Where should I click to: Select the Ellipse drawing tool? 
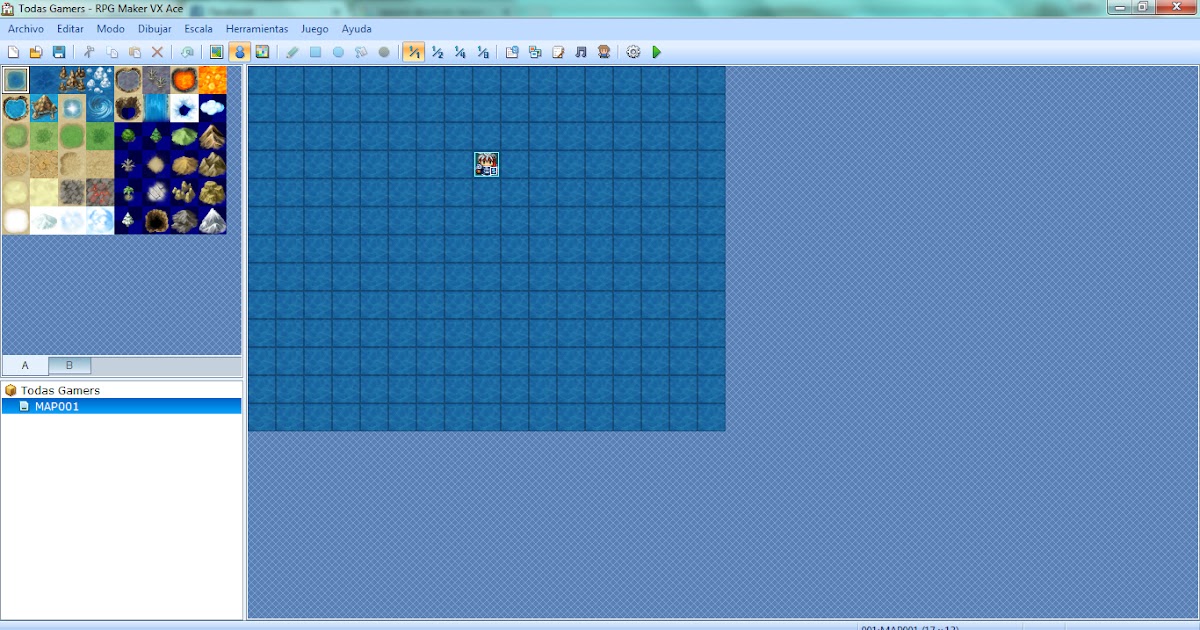pos(338,52)
